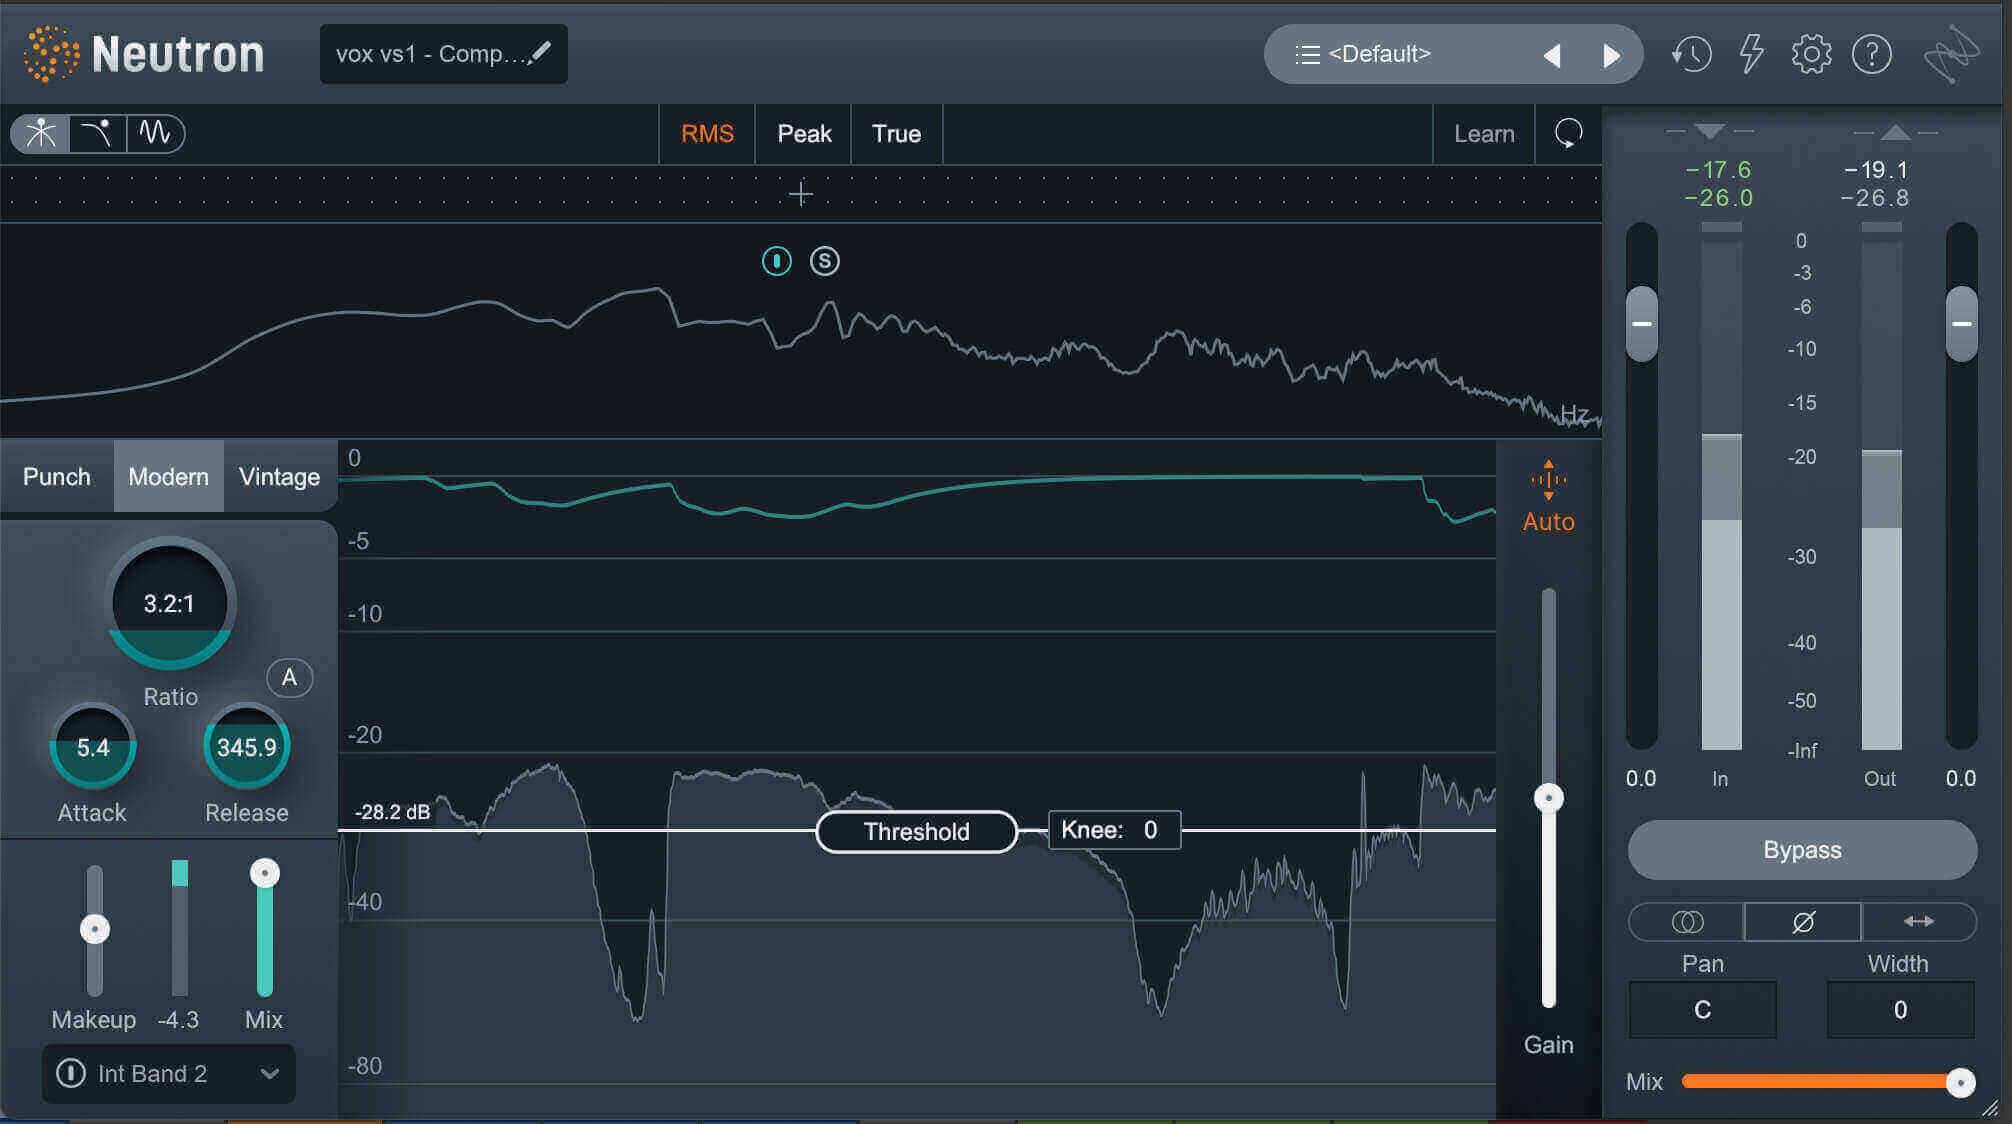Viewport: 2012px width, 1124px height.
Task: Click the swap channels arrows icon
Action: click(x=1918, y=921)
